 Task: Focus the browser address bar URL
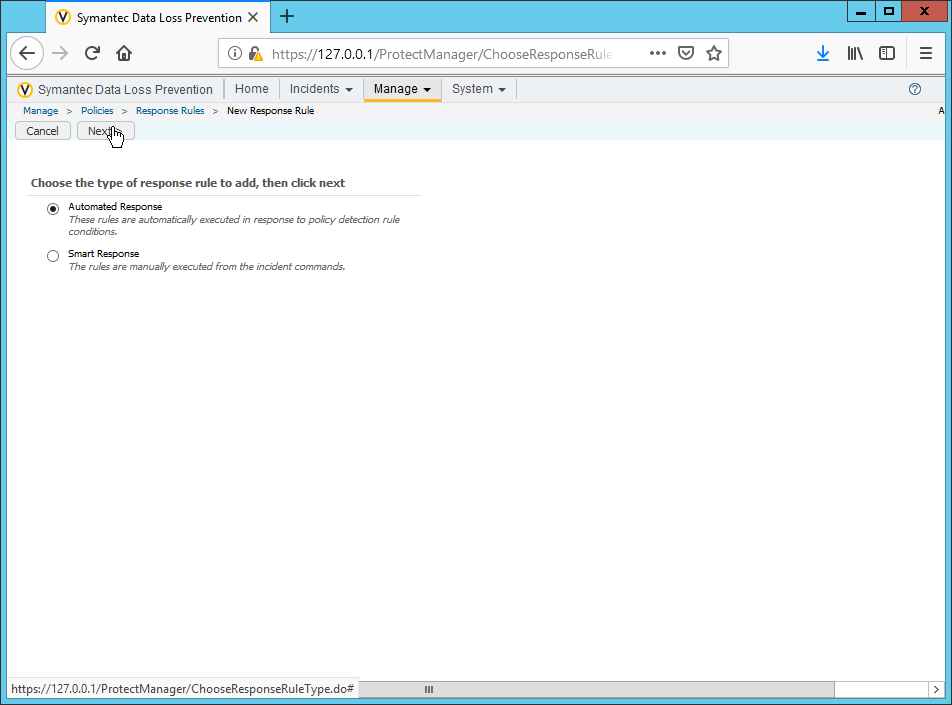pos(442,54)
